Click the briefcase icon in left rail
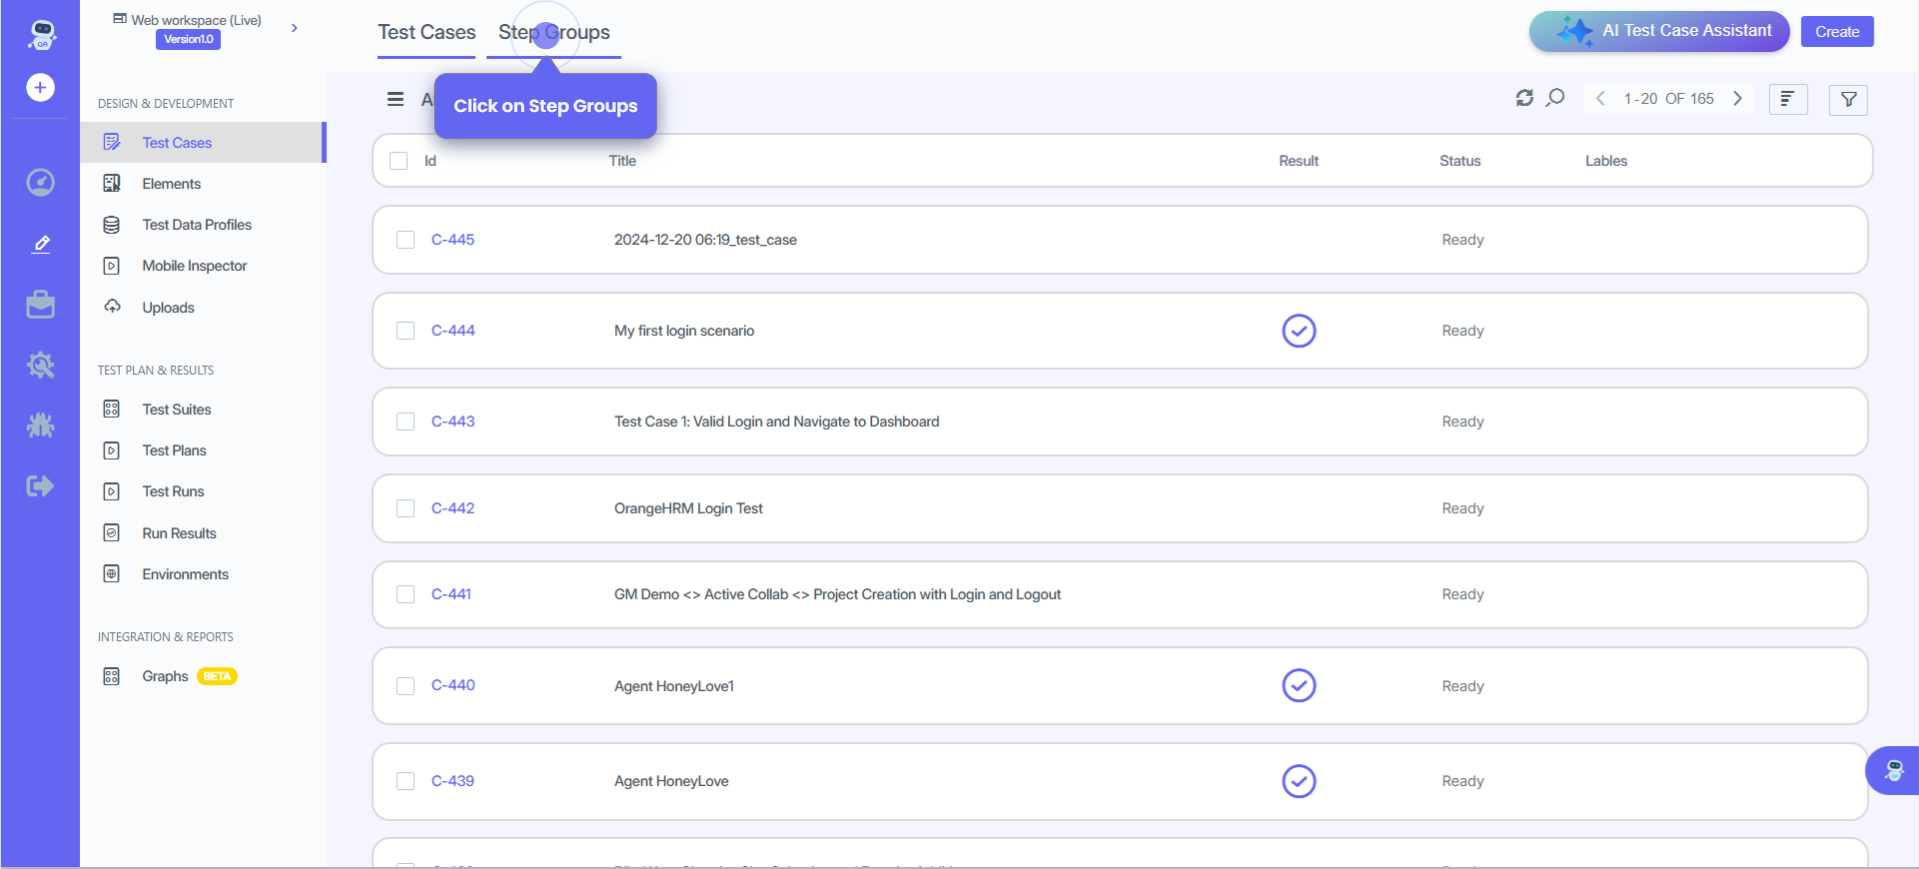Image resolution: width=1919 pixels, height=869 pixels. pyautogui.click(x=40, y=305)
